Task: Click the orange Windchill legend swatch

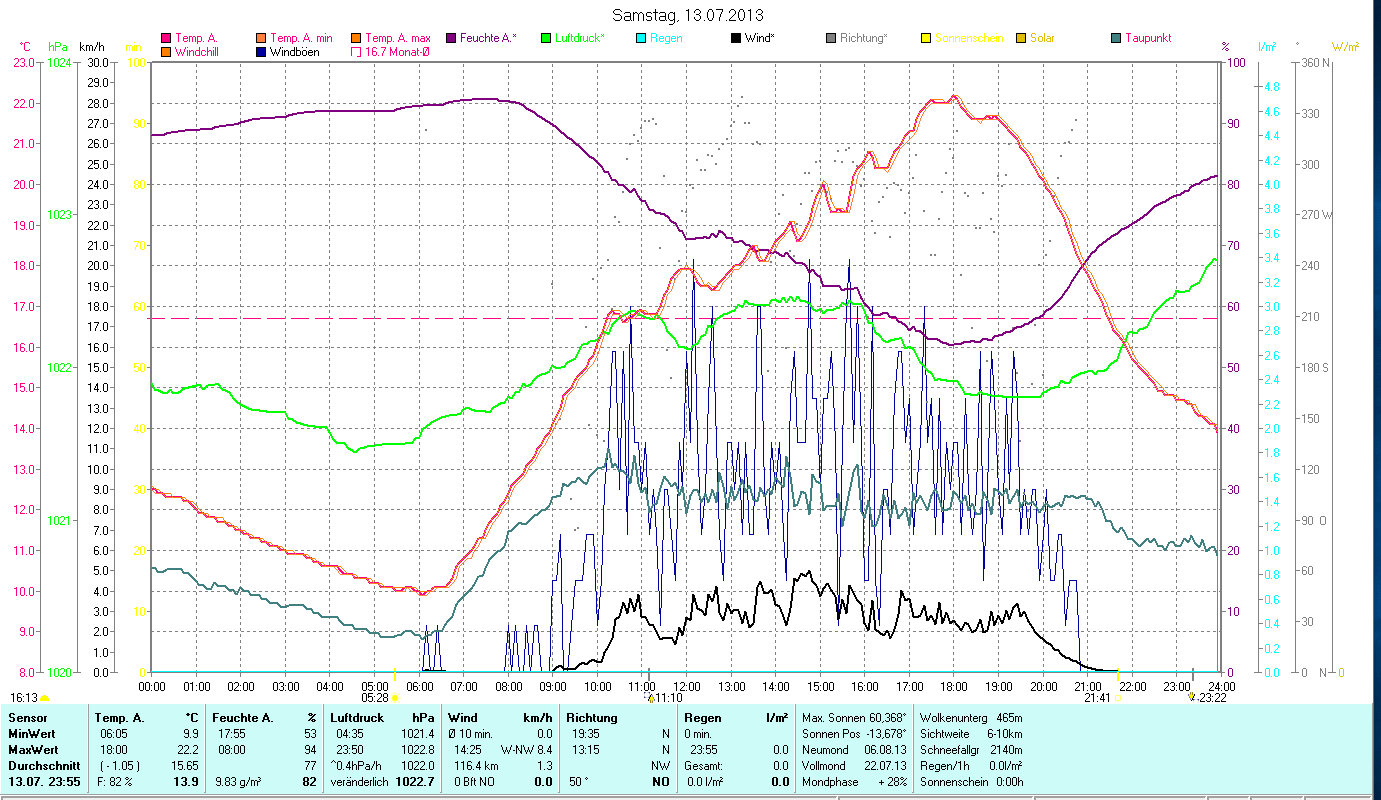Action: coord(167,52)
